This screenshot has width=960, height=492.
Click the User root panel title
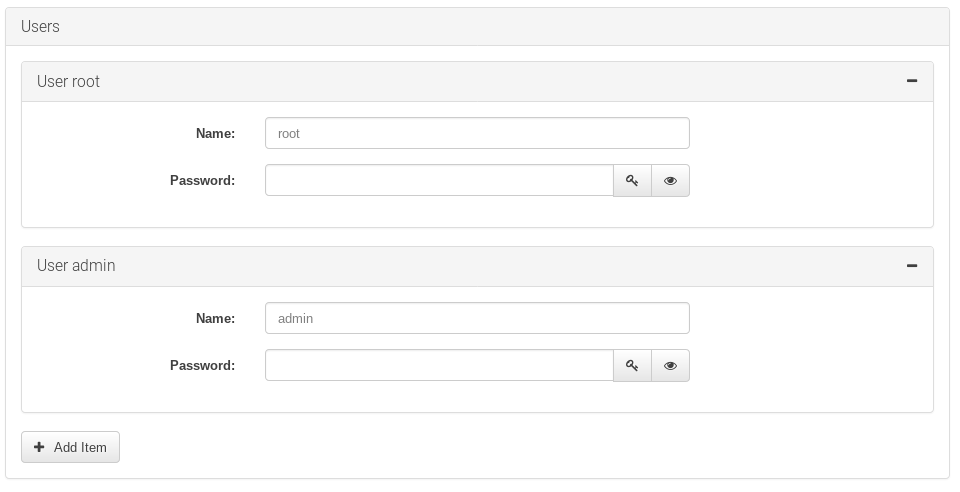pyautogui.click(x=68, y=81)
